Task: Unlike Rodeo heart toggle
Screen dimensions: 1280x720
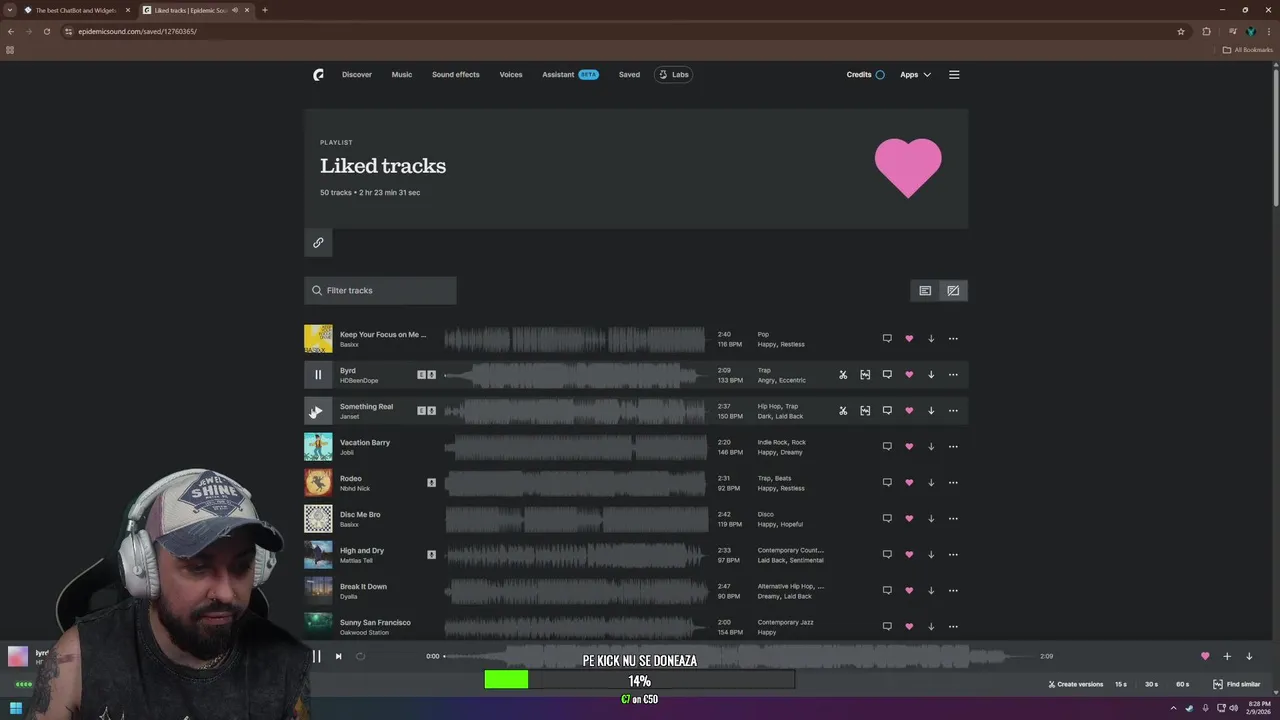Action: point(909,483)
